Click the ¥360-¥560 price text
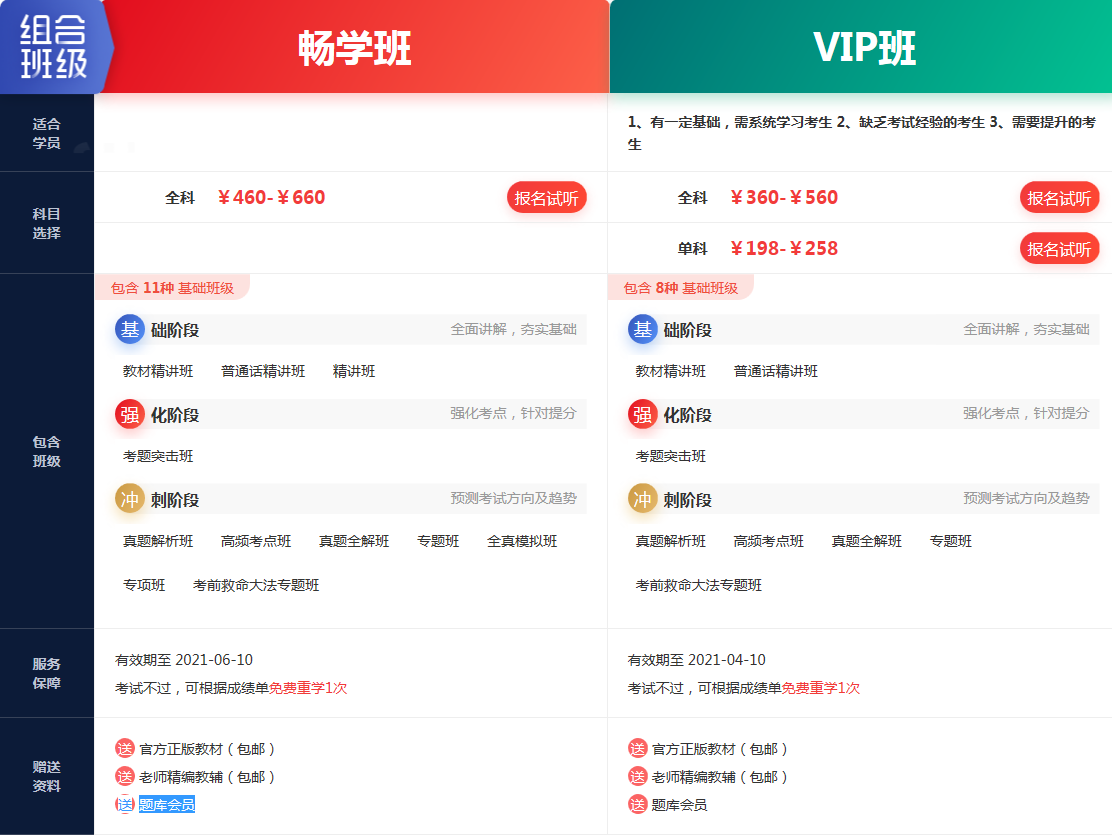This screenshot has height=835, width=1112. pos(784,197)
